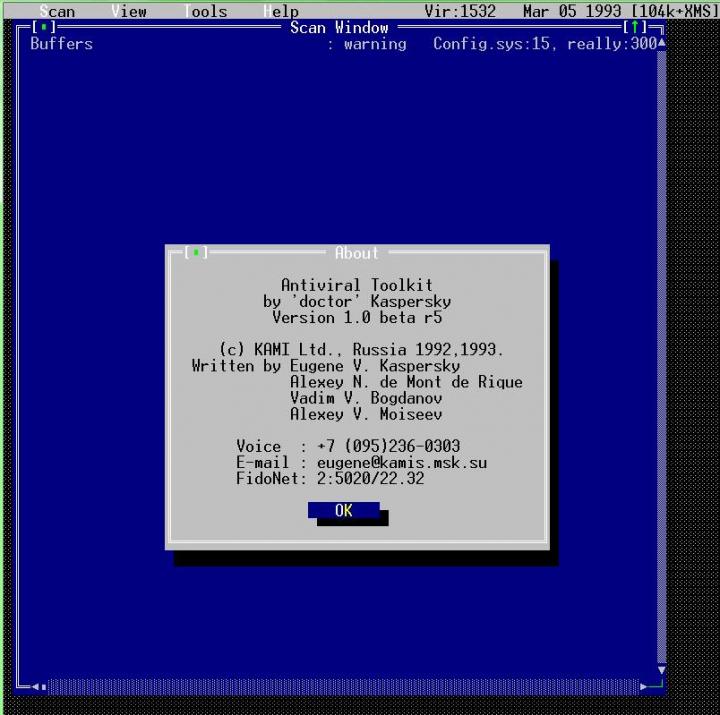Click the '[104k+XMS]' memory indicator
The height and width of the screenshot is (715, 720).
[x=674, y=11]
